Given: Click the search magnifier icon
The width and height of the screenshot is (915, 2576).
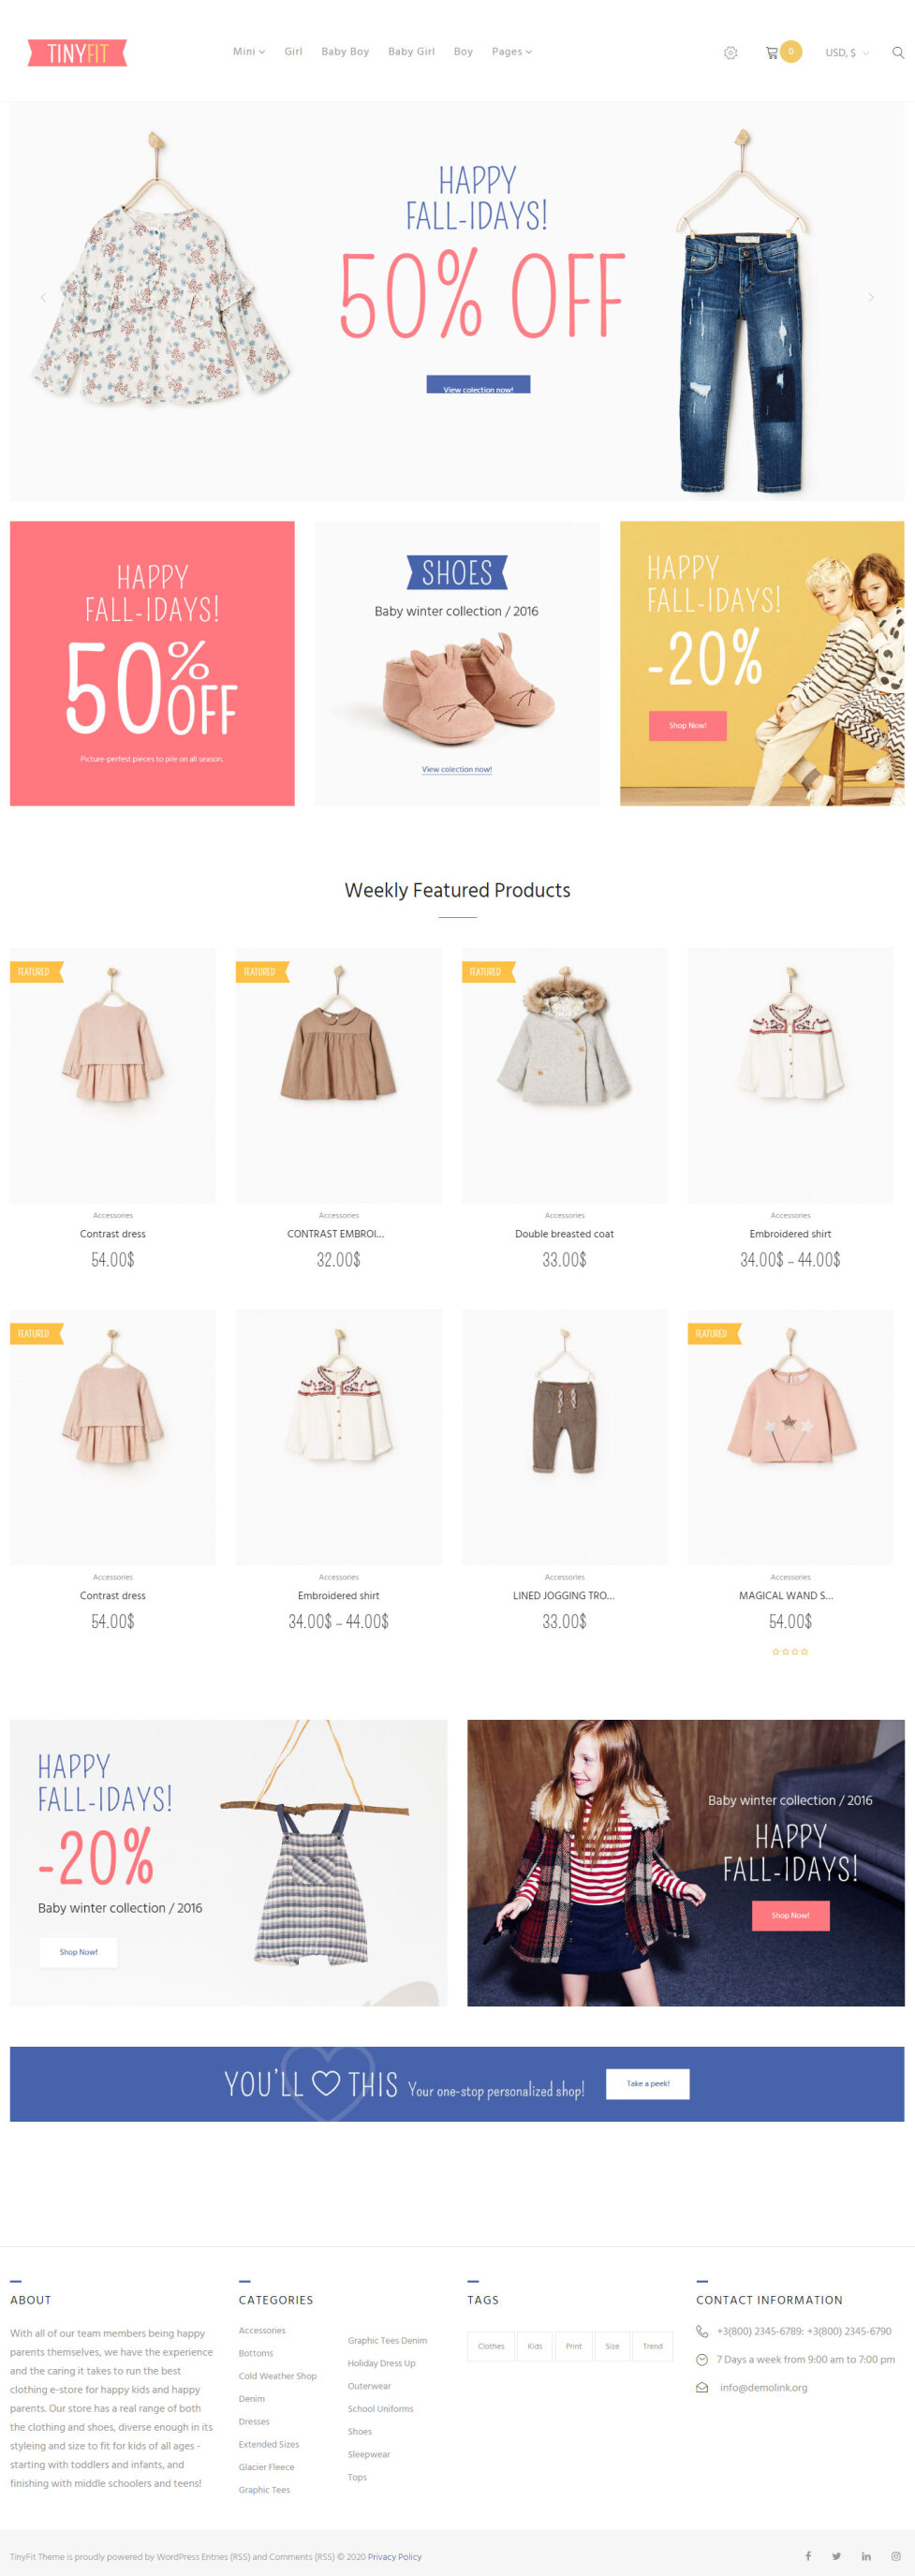Looking at the screenshot, I should pyautogui.click(x=897, y=53).
